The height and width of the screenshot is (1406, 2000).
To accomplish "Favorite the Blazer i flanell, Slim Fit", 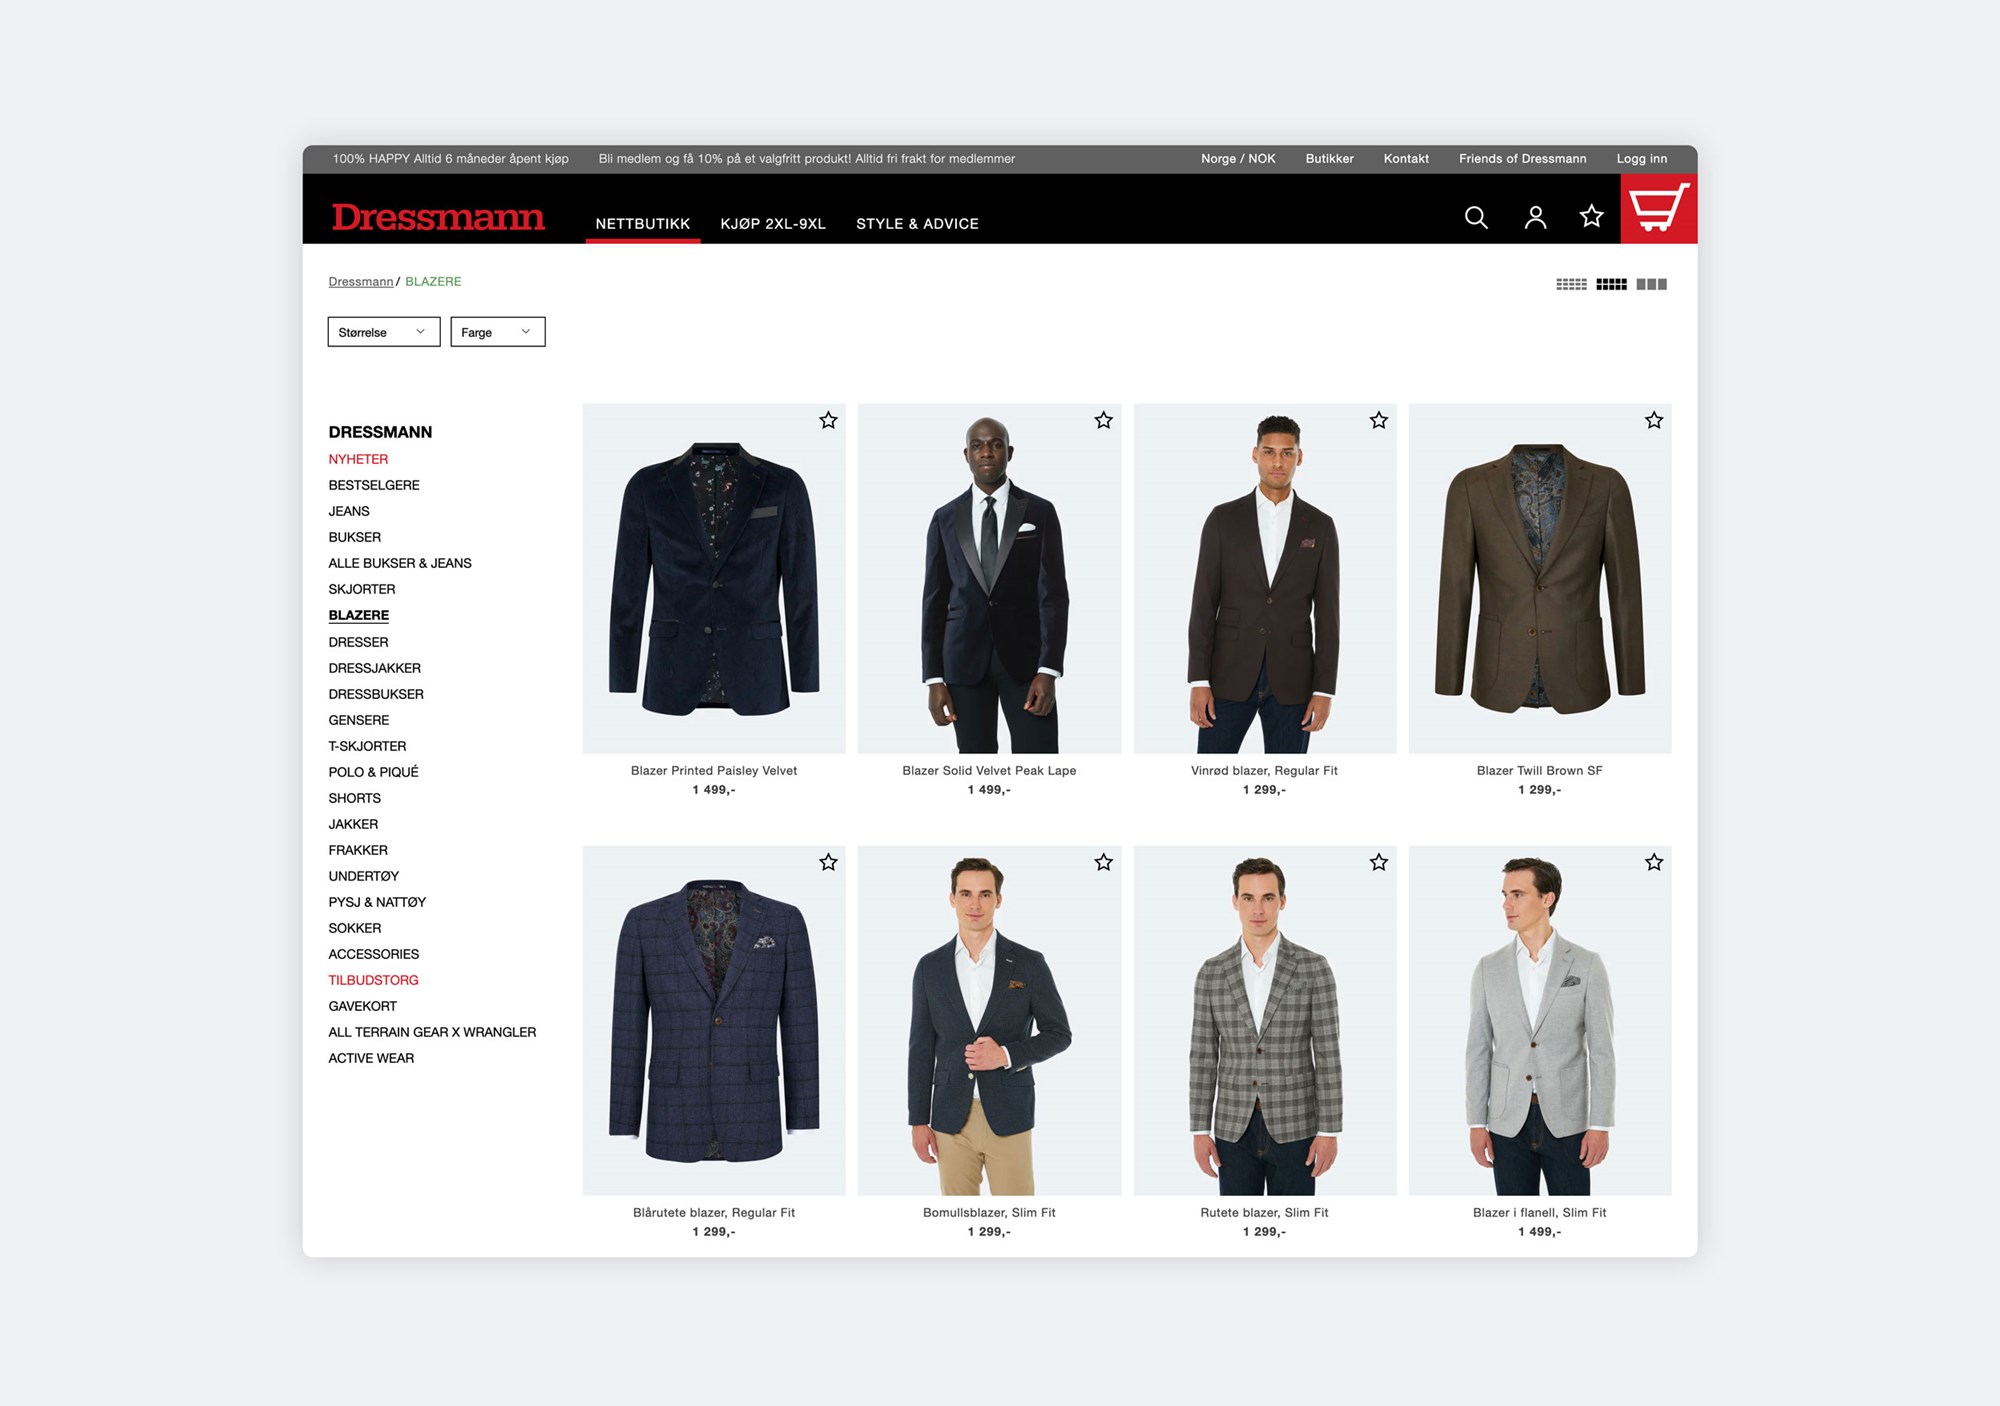I will tap(1654, 862).
